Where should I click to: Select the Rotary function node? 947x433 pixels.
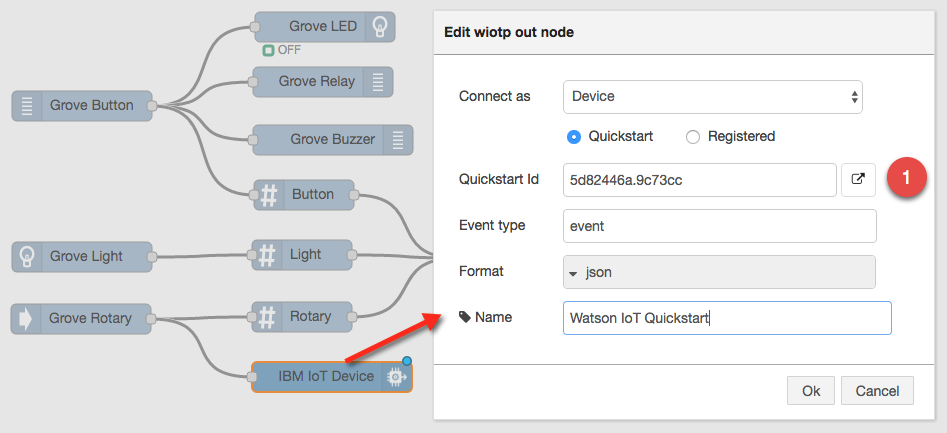310,317
